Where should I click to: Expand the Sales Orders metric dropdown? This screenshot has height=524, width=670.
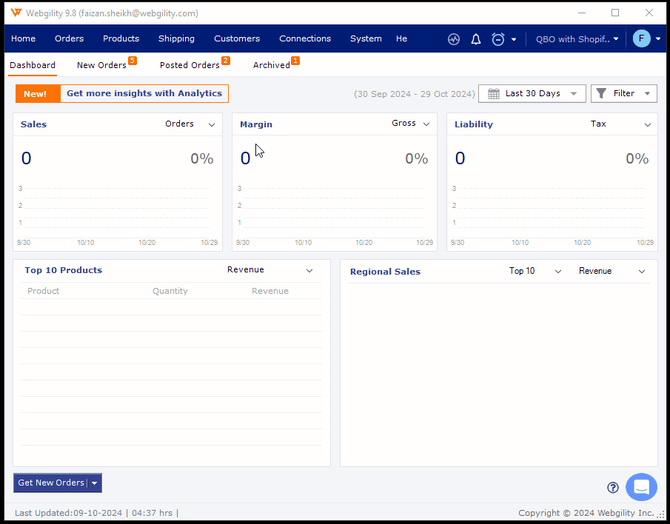[212, 125]
